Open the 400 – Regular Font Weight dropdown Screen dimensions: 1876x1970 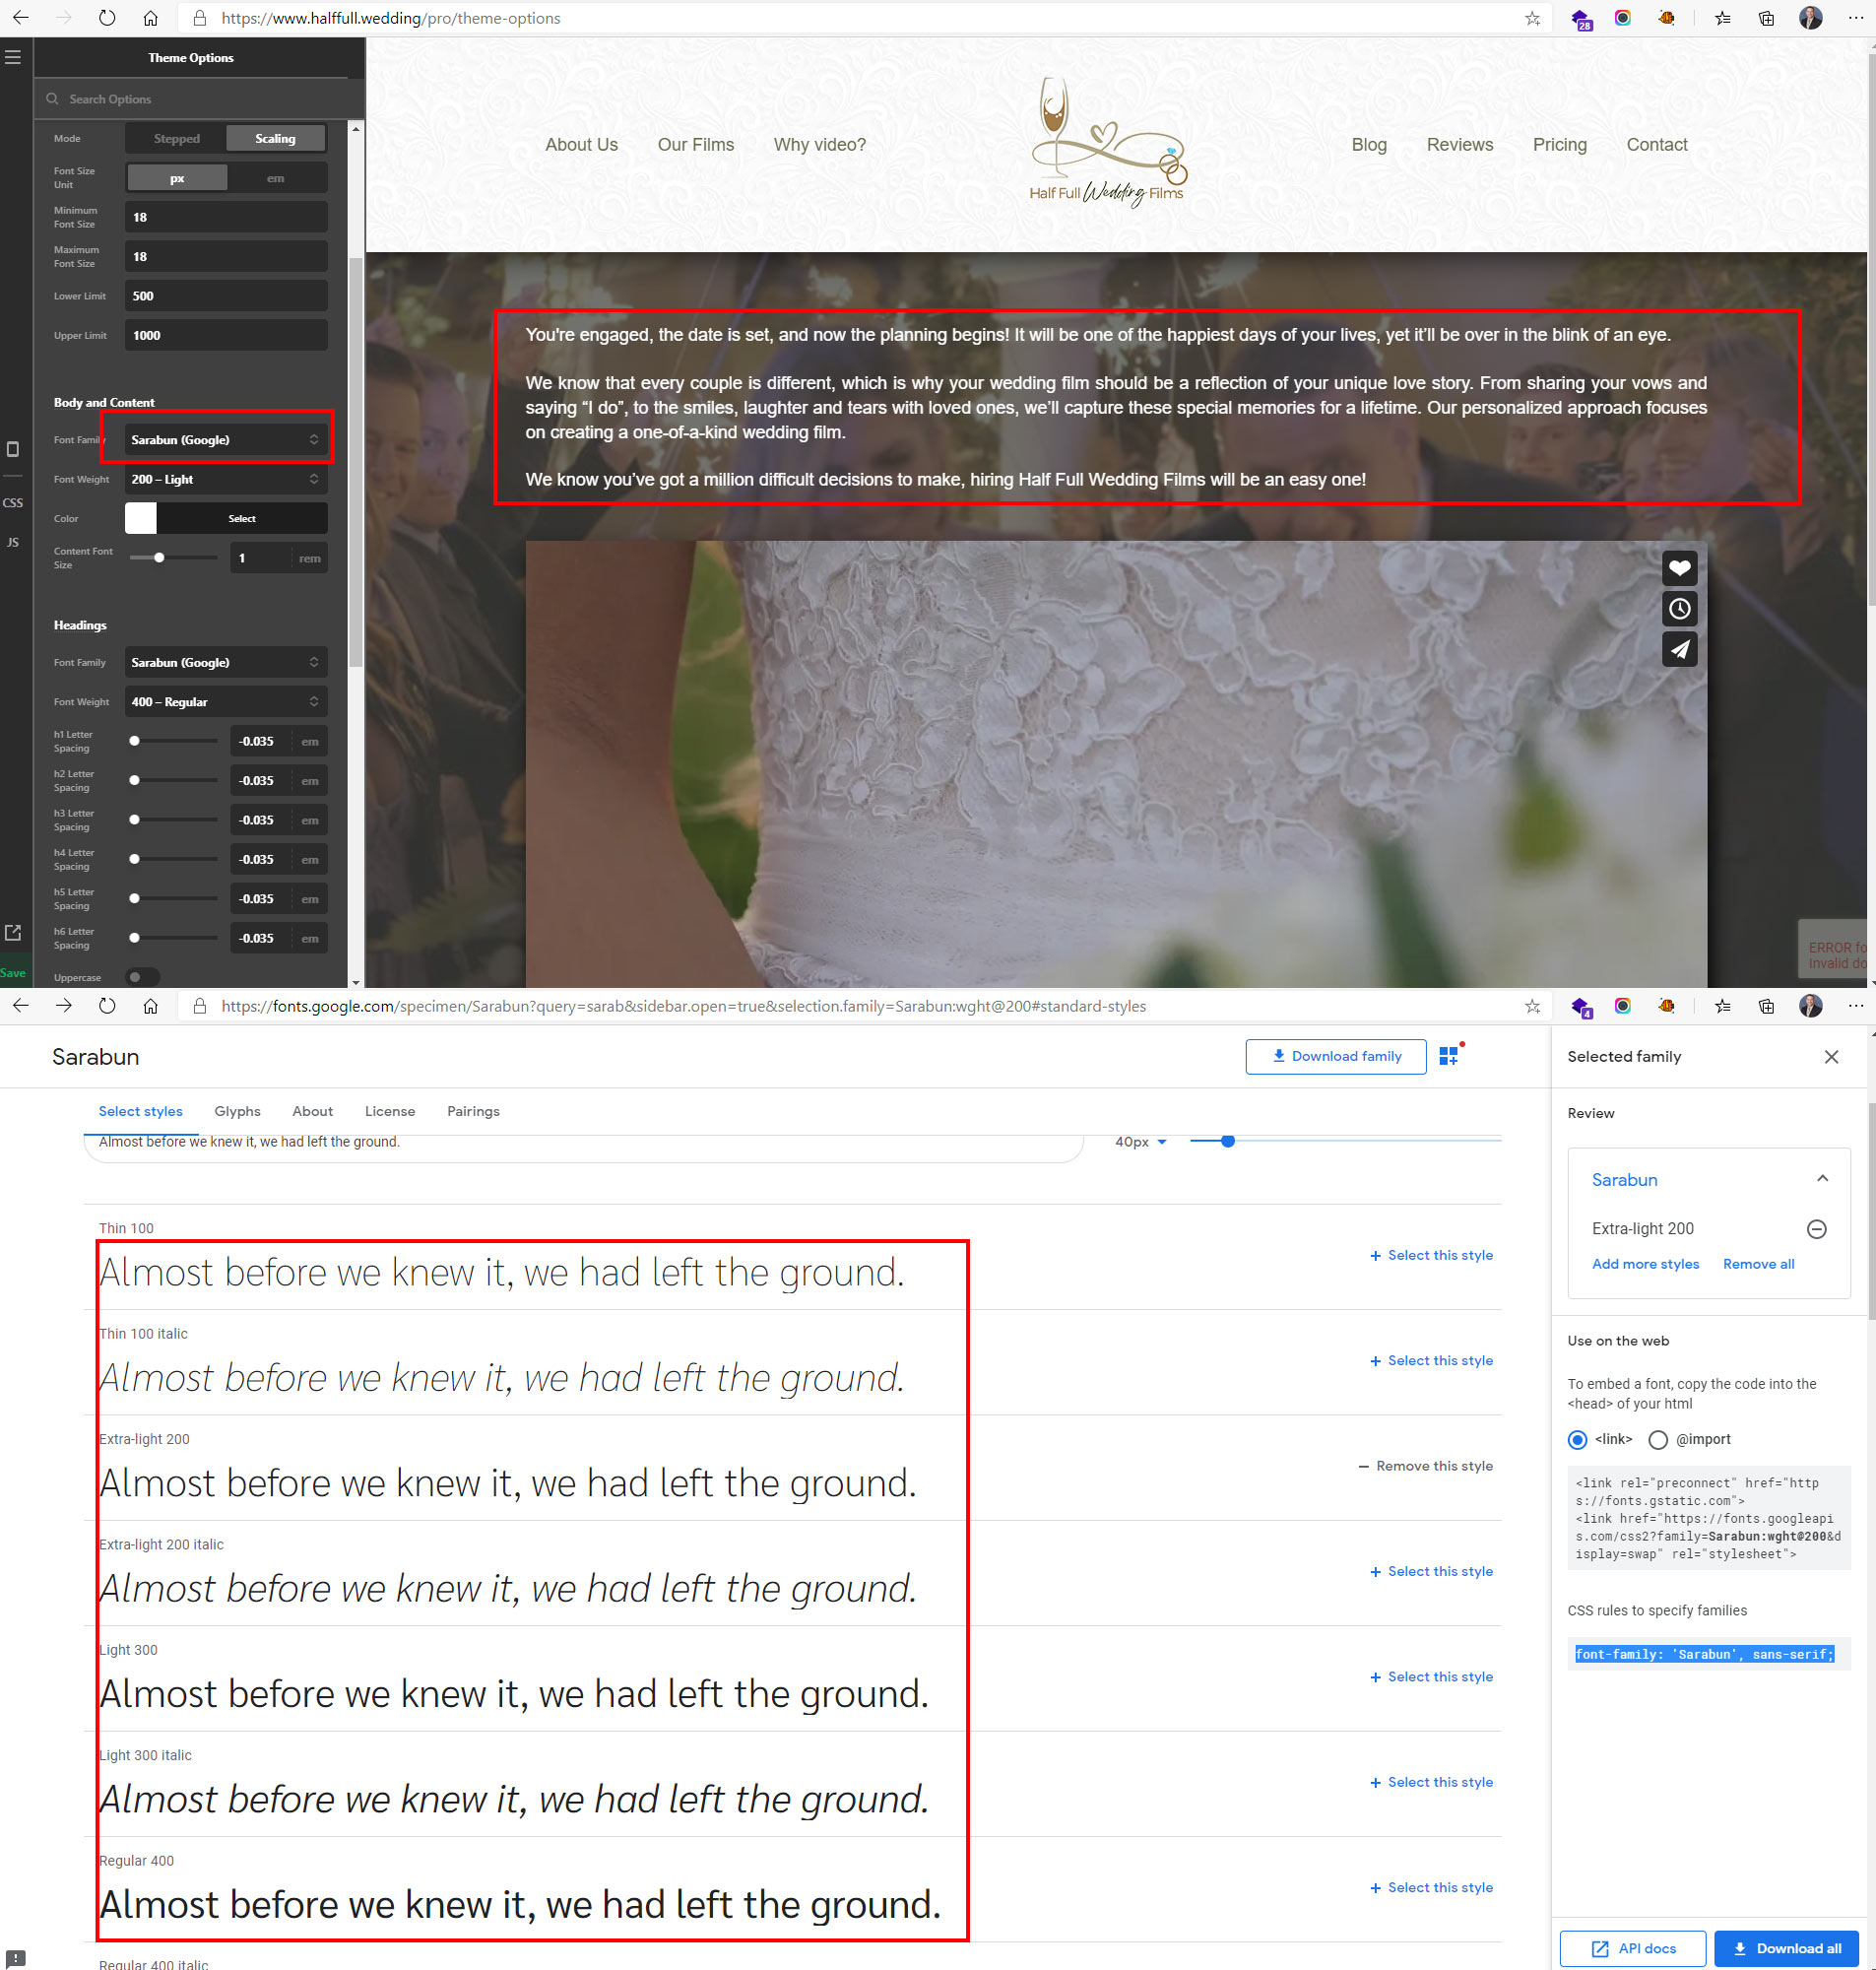click(226, 701)
